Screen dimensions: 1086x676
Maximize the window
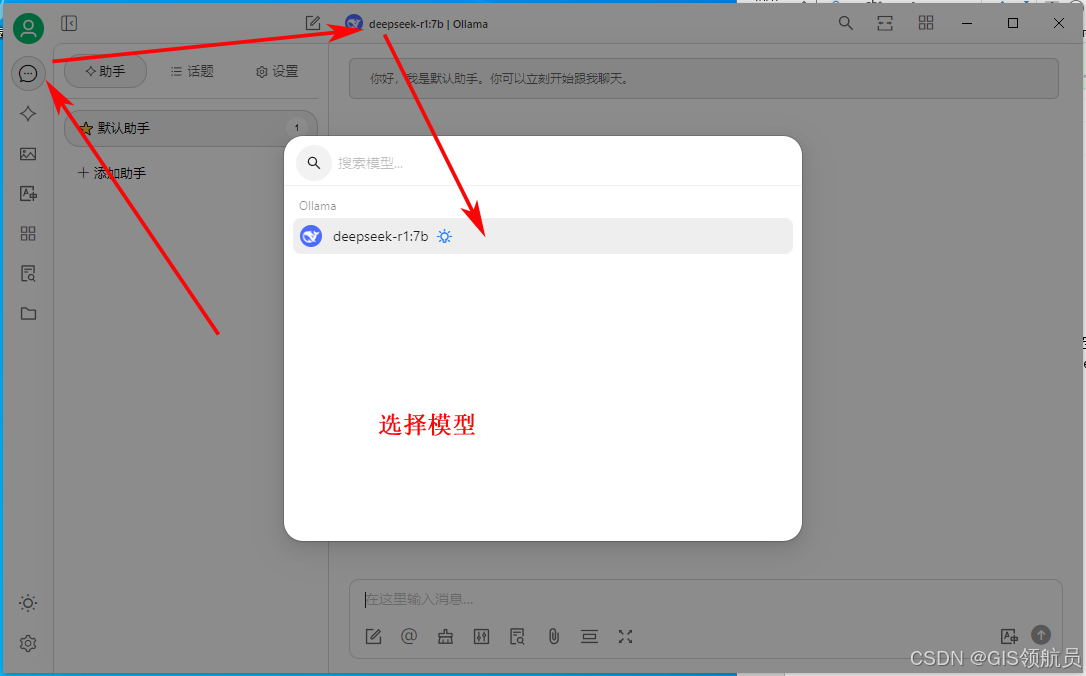pos(1013,23)
